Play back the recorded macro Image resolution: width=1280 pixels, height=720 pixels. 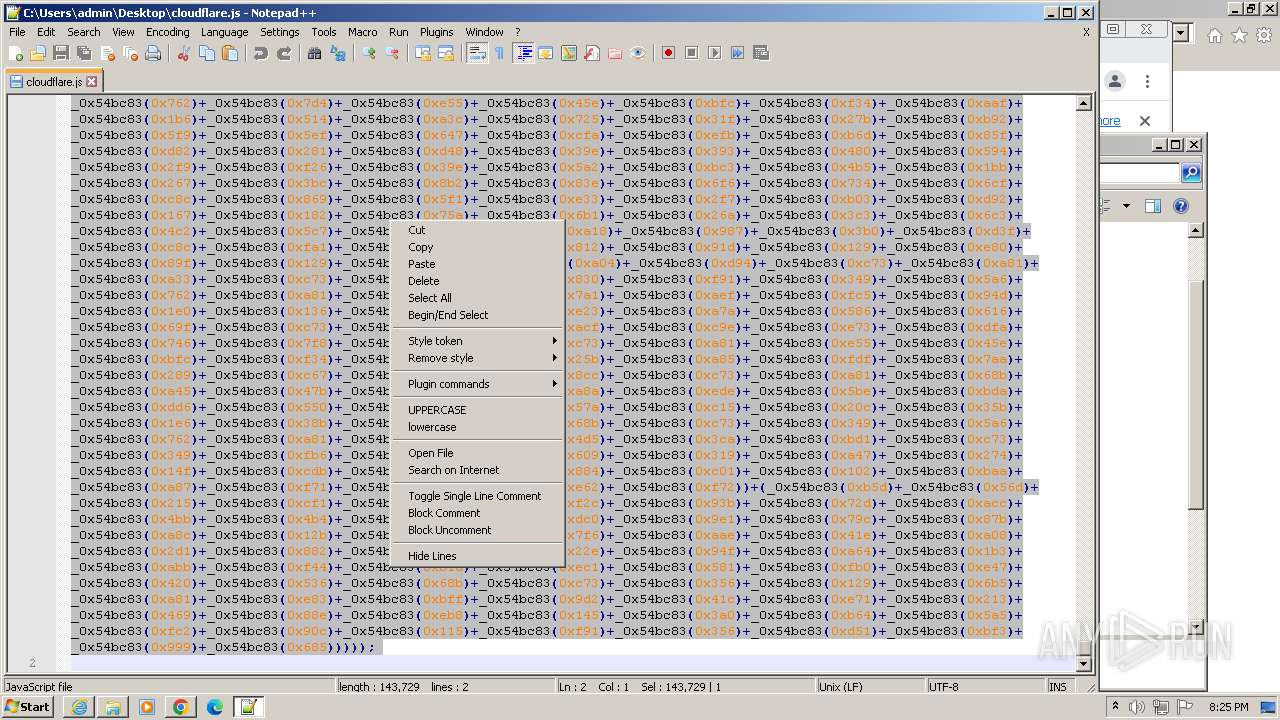tap(715, 53)
